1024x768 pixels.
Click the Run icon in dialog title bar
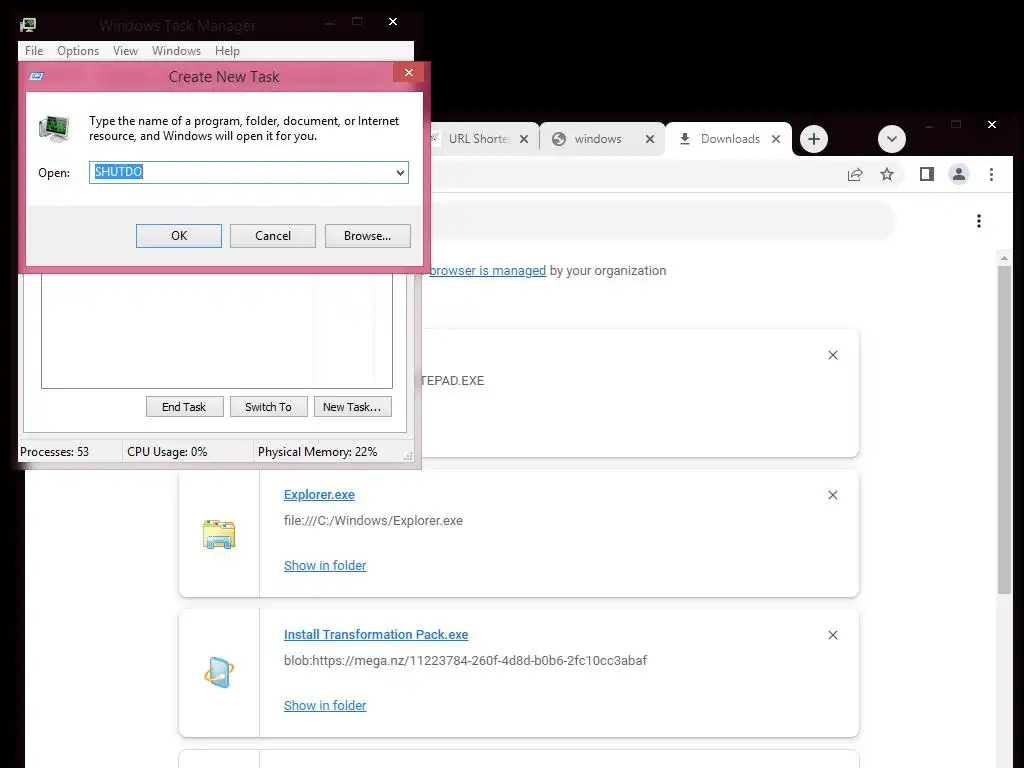[37, 76]
